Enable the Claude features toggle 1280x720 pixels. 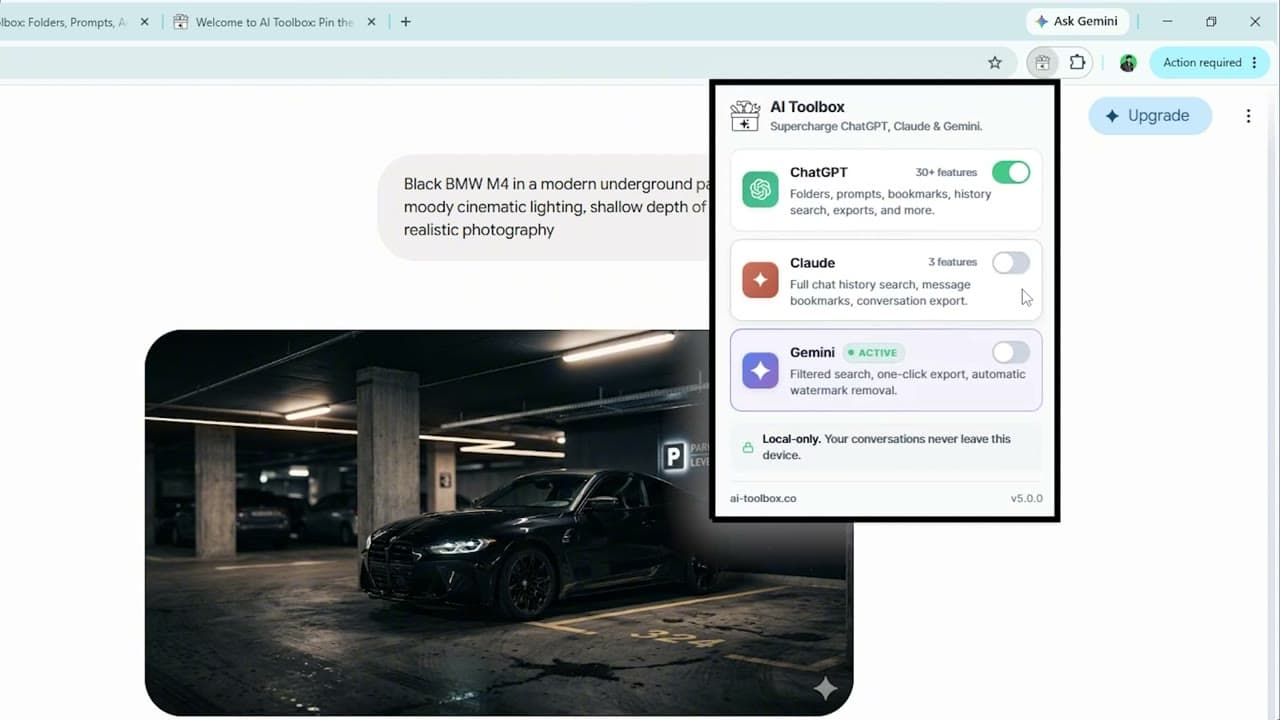[x=1011, y=263]
